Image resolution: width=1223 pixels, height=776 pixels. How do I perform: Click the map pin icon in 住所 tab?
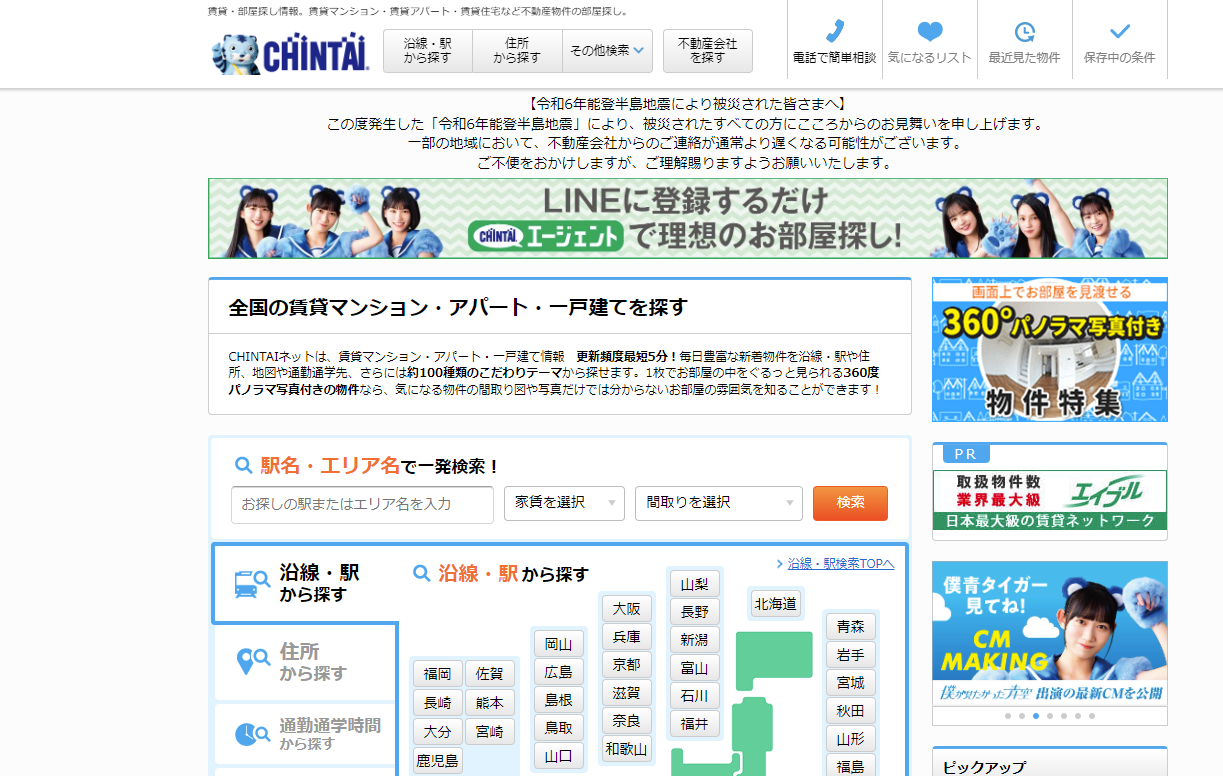click(x=252, y=661)
